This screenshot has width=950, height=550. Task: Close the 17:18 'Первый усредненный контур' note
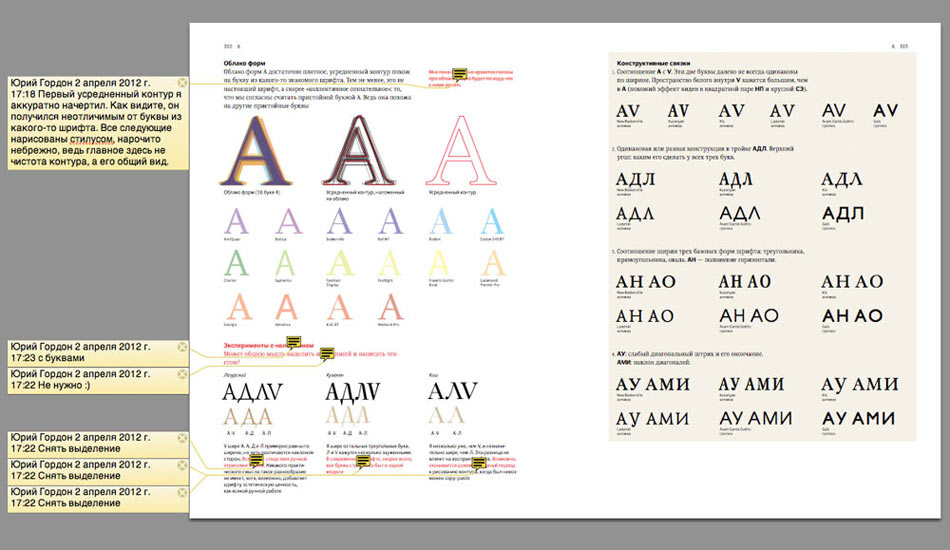point(182,82)
